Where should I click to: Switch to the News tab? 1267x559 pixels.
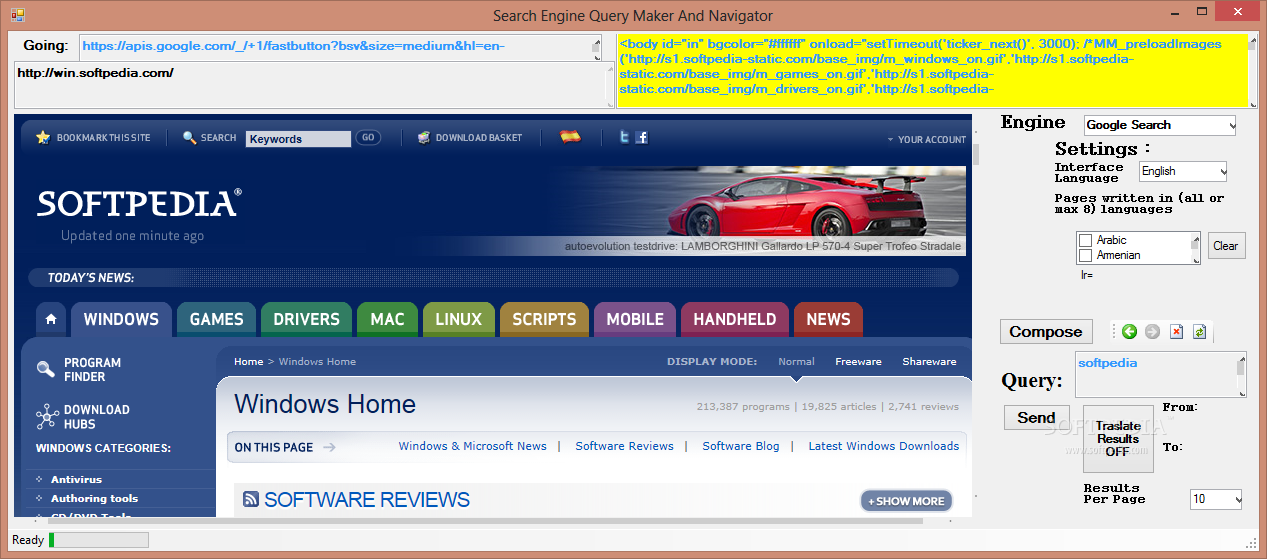(x=828, y=320)
